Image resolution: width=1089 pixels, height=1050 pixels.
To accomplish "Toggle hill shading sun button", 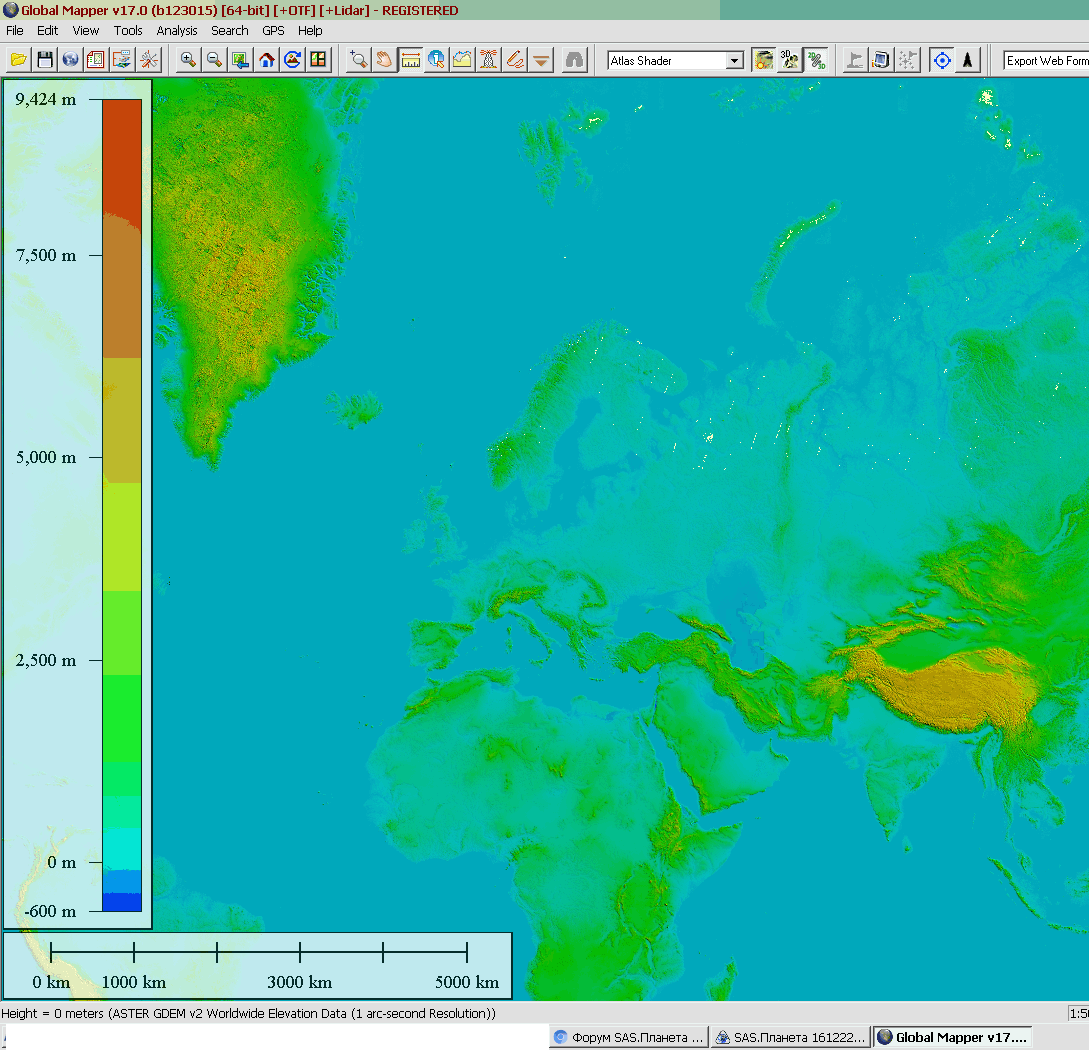I will pyautogui.click(x=764, y=60).
